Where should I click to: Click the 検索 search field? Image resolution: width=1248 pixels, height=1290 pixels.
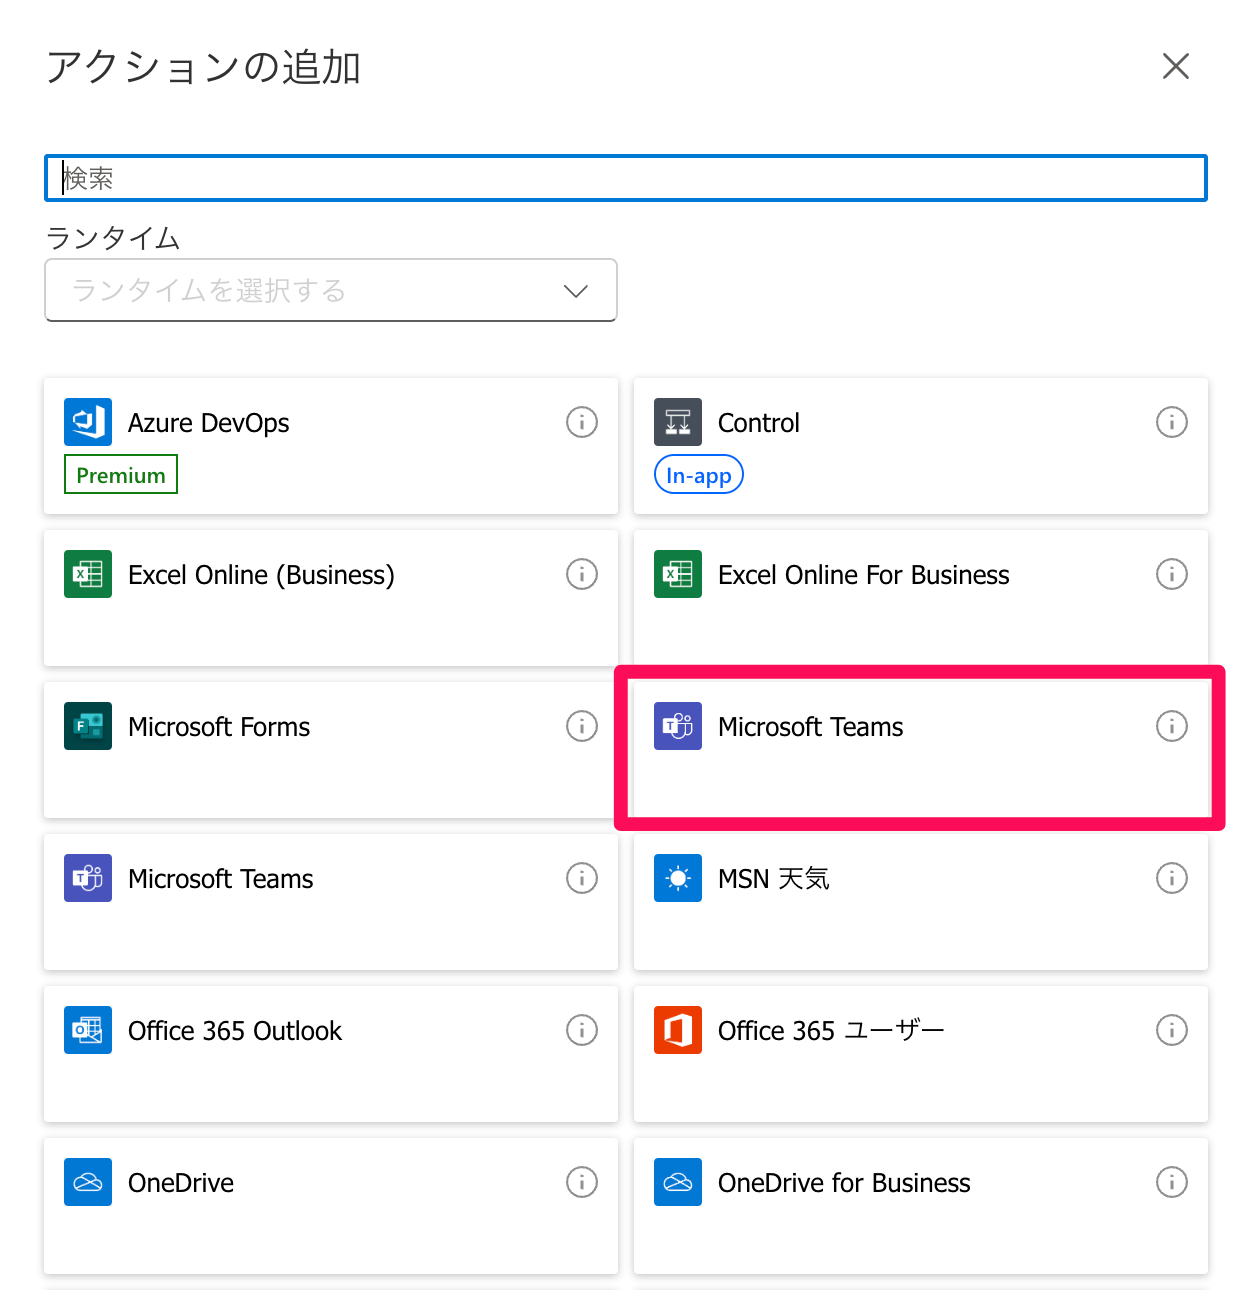click(x=626, y=178)
